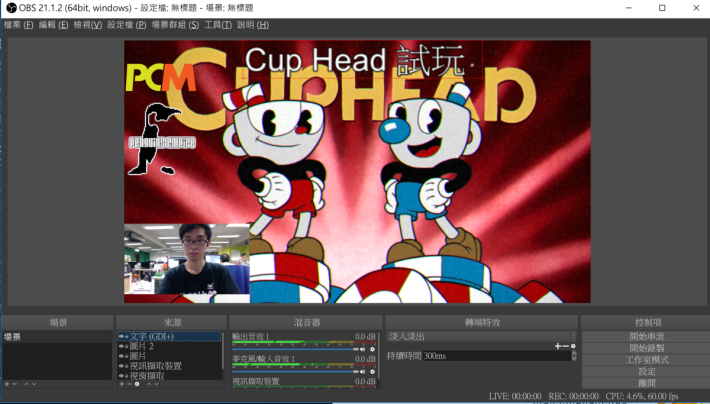Click 開始串流 to start streaming
Viewport: 710px width, 404px height.
point(647,337)
